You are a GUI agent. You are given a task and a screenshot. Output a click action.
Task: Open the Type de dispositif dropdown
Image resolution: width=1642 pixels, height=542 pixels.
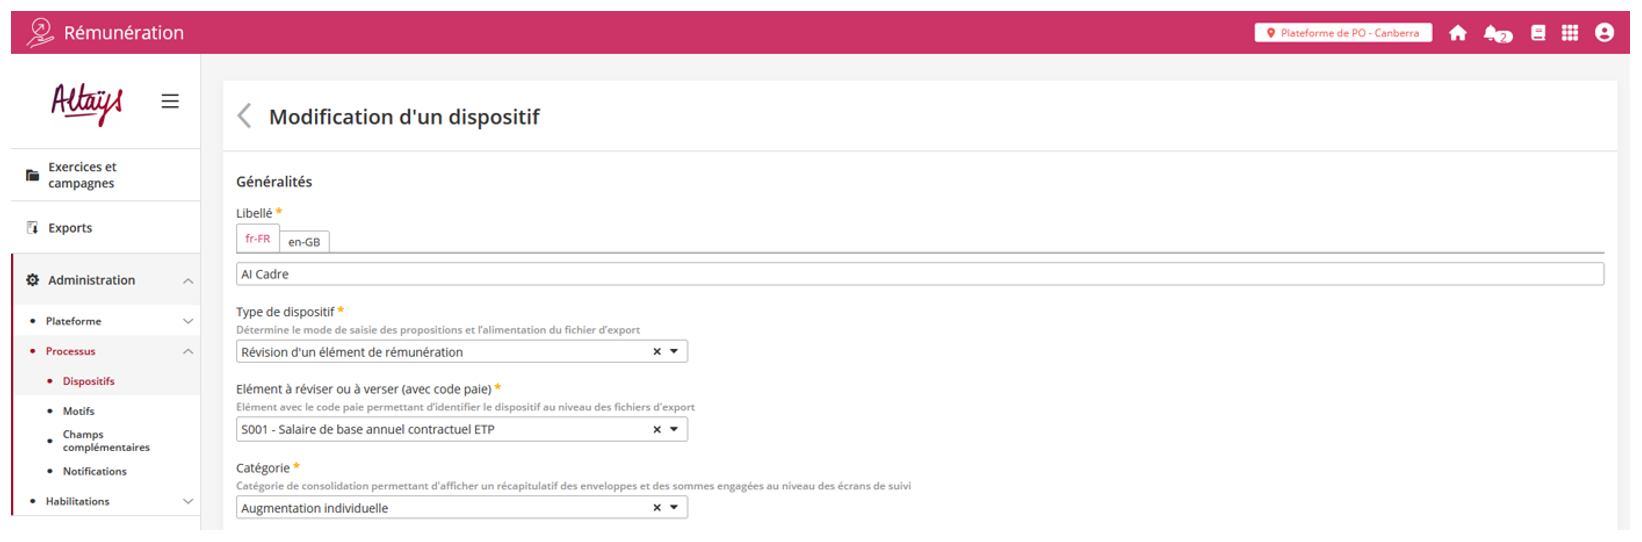674,352
